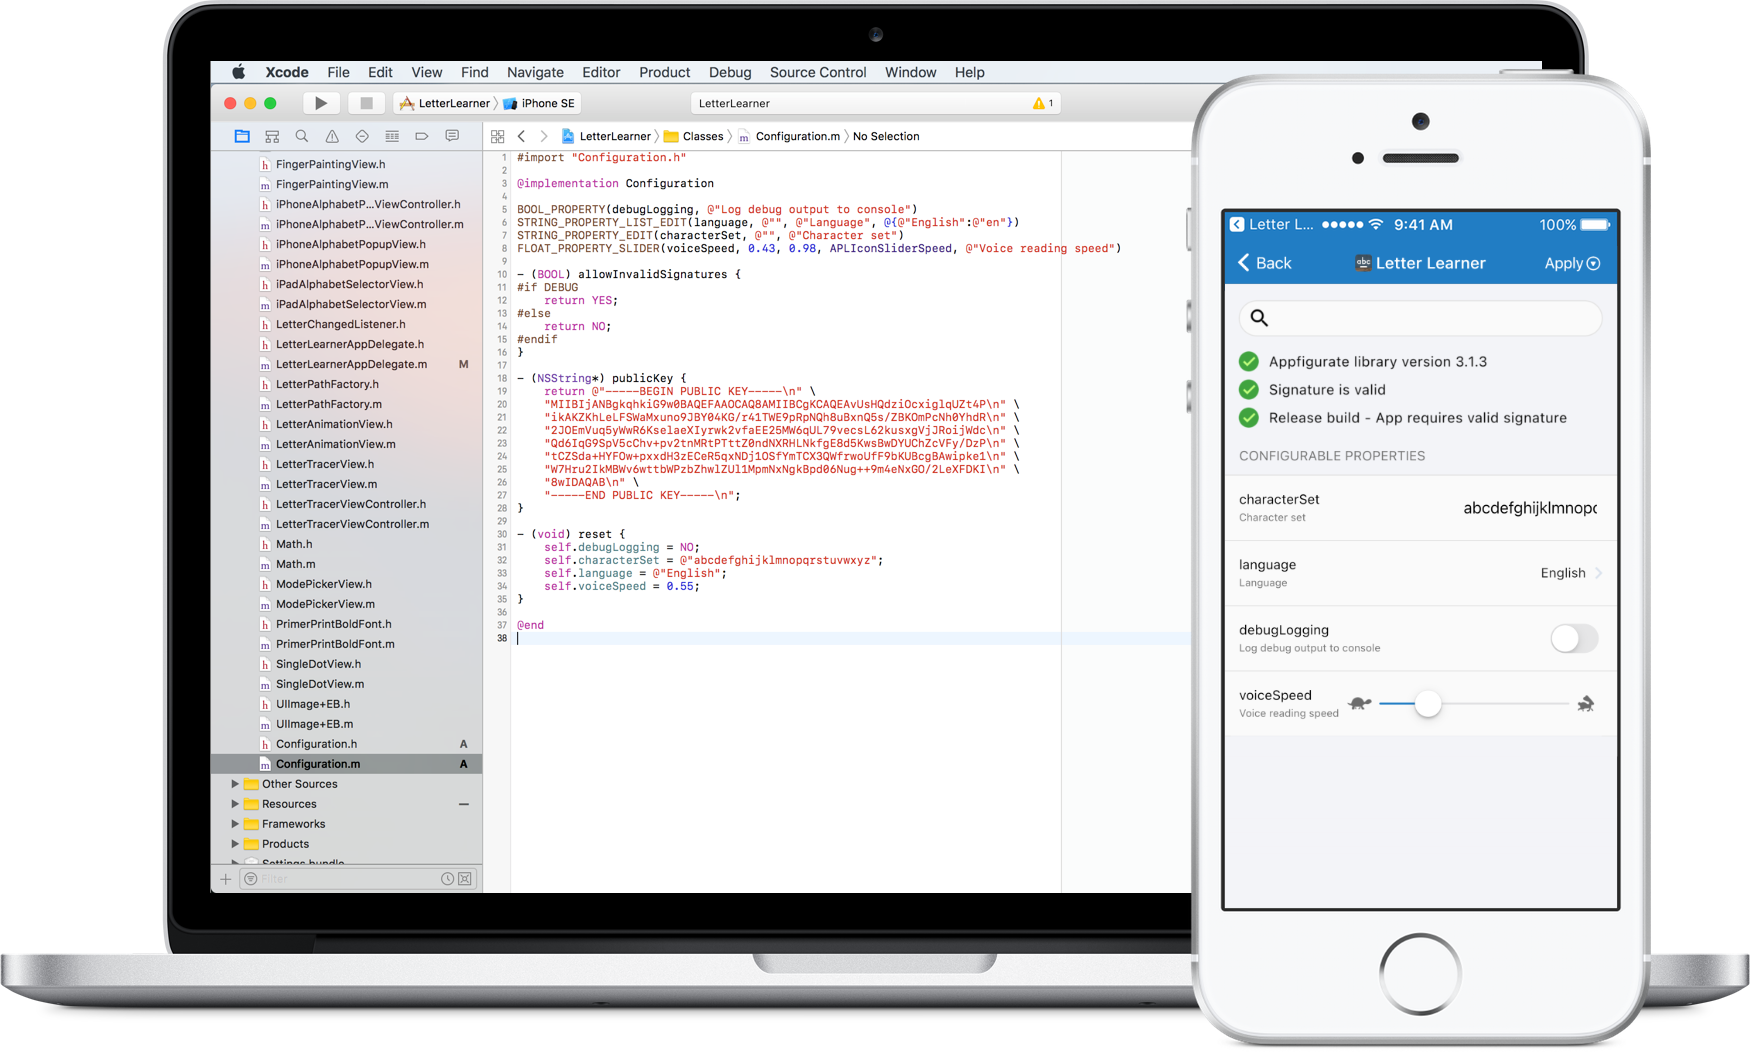This screenshot has height=1053, width=1750.
Task: Tap the Letter L... return-to-app status bar item
Action: click(1272, 225)
